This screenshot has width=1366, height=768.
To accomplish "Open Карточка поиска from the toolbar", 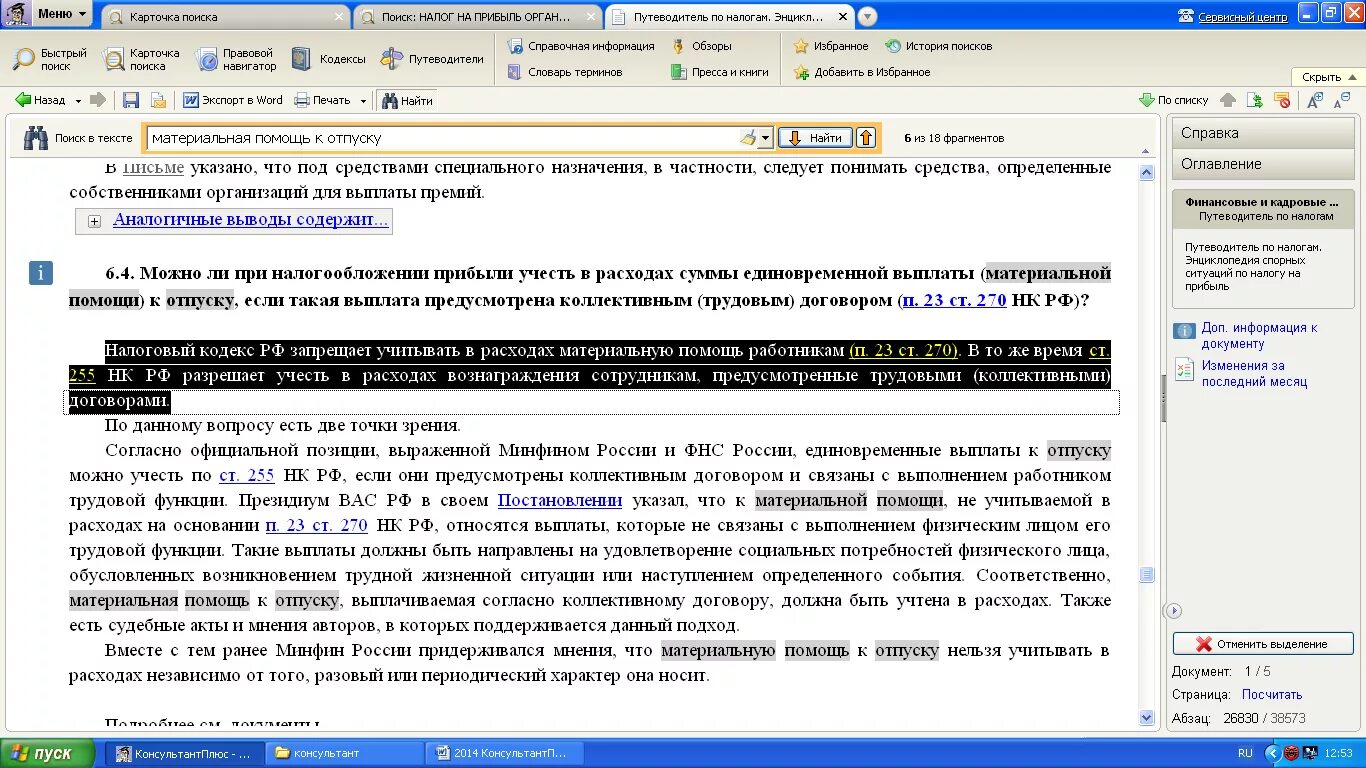I will 141,59.
